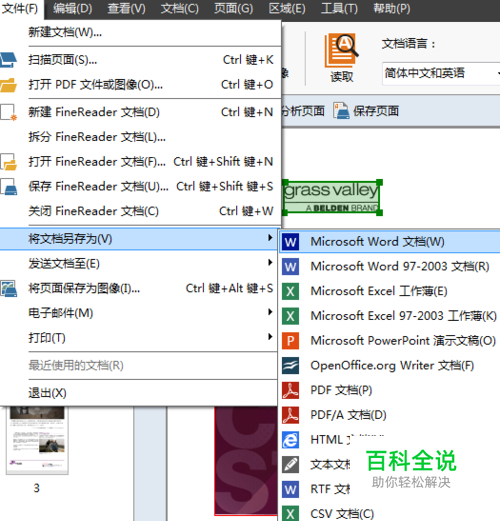Image resolution: width=500 pixels, height=521 pixels.
Task: Choose 新建文档(W)... menu entry
Action: click(x=140, y=33)
